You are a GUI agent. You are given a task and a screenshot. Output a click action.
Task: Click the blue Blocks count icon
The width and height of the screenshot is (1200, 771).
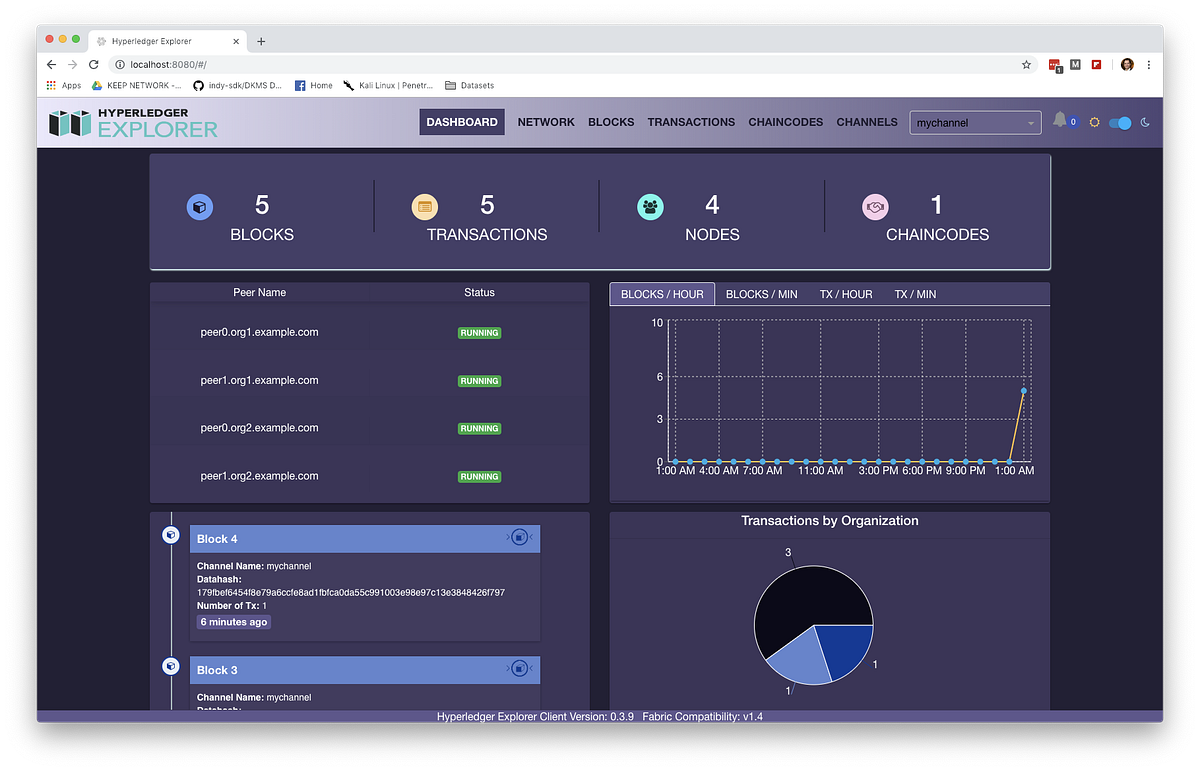point(200,206)
